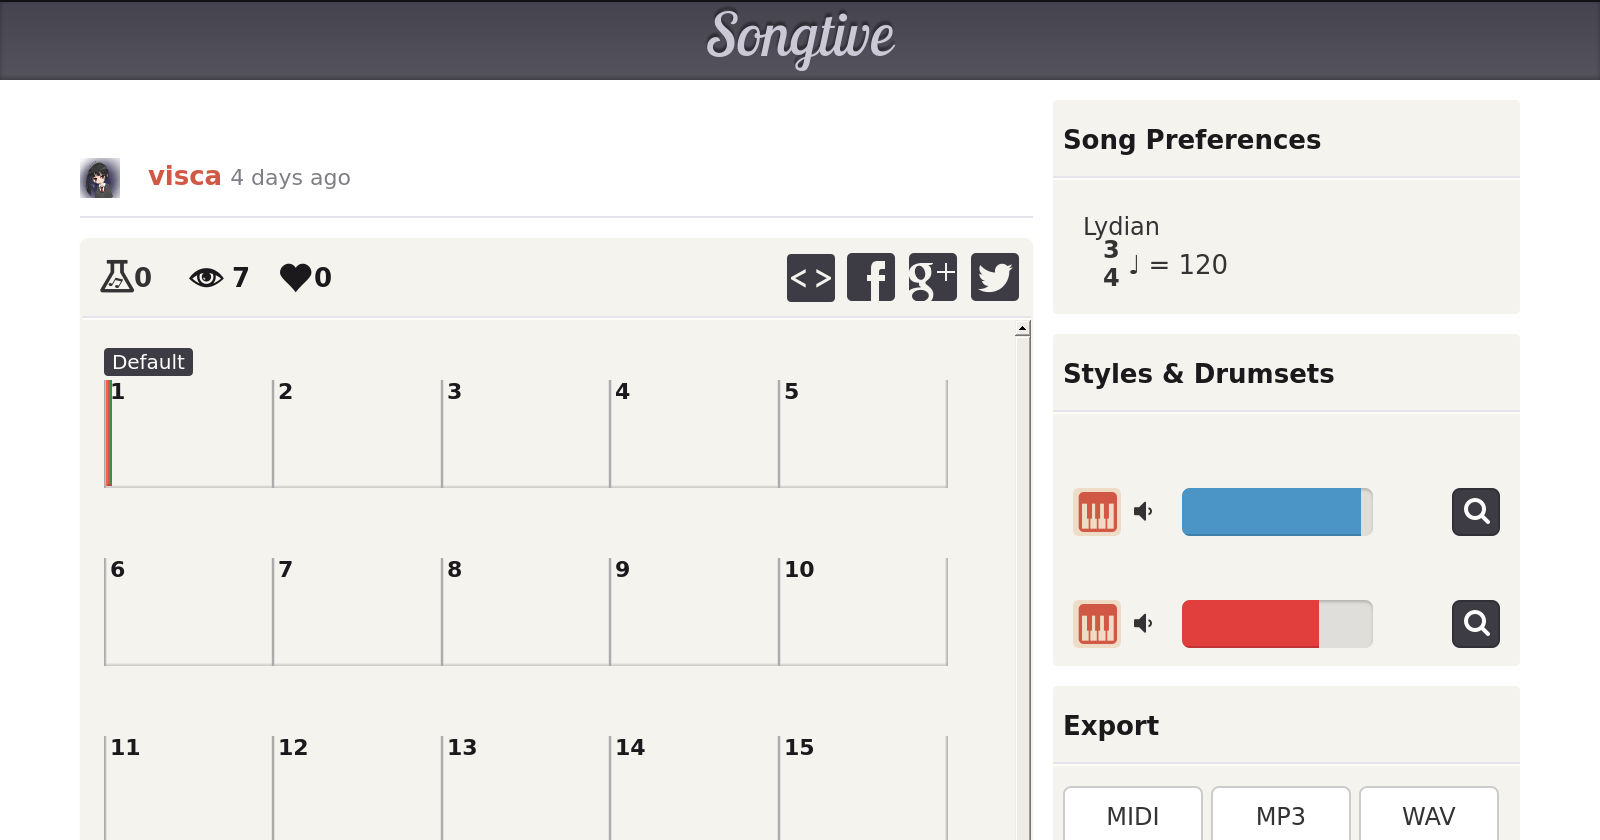Mute the red track's speaker
Image resolution: width=1600 pixels, height=840 pixels.
pos(1143,624)
